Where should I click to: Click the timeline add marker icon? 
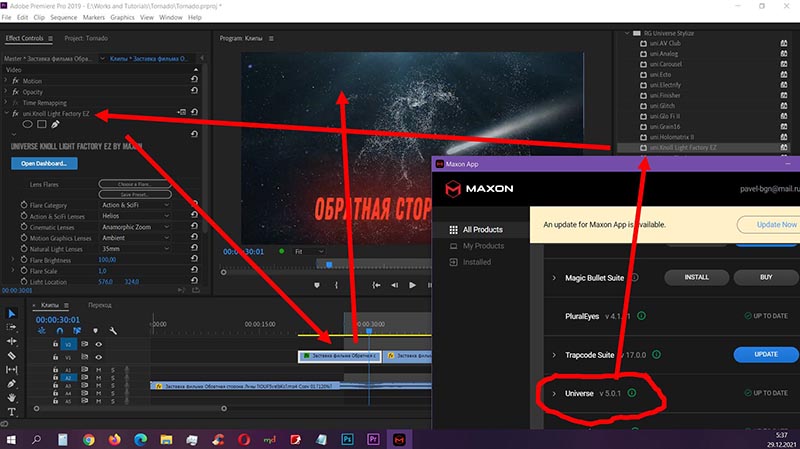[x=95, y=331]
